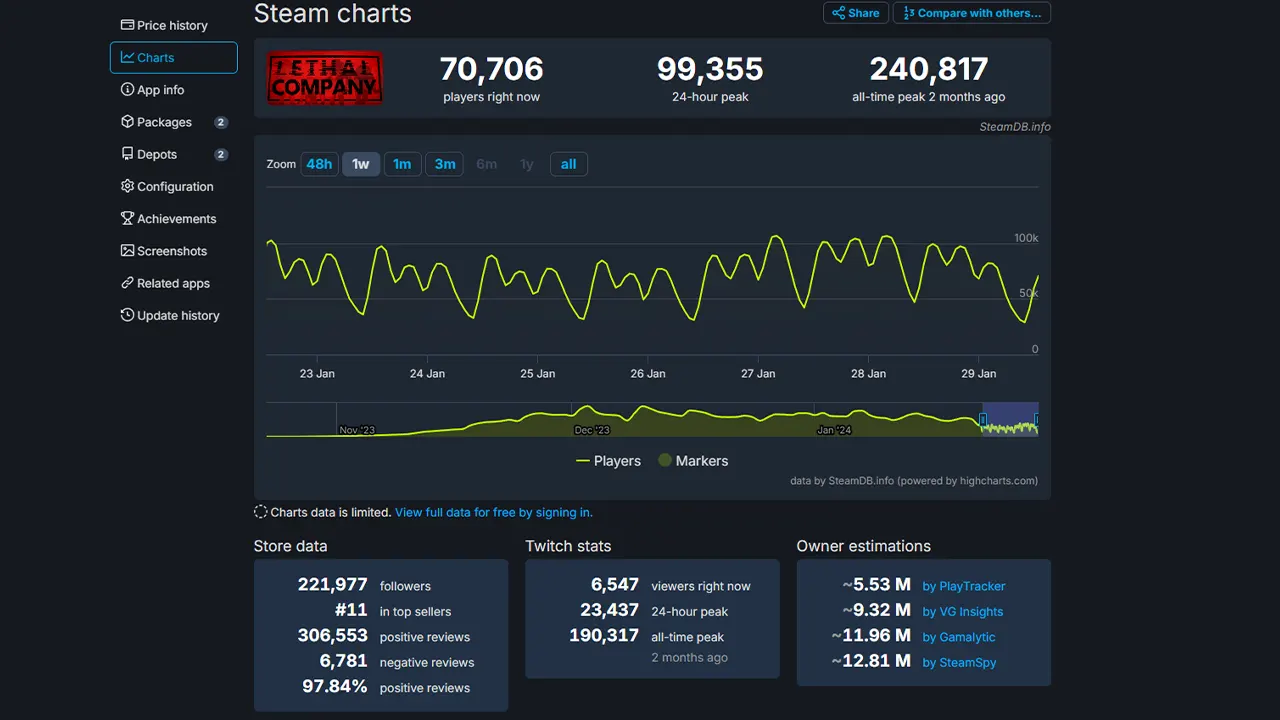Click the '23,437' Twitch 24-hour peak
Screen dimensions: 1280x720
(610, 610)
